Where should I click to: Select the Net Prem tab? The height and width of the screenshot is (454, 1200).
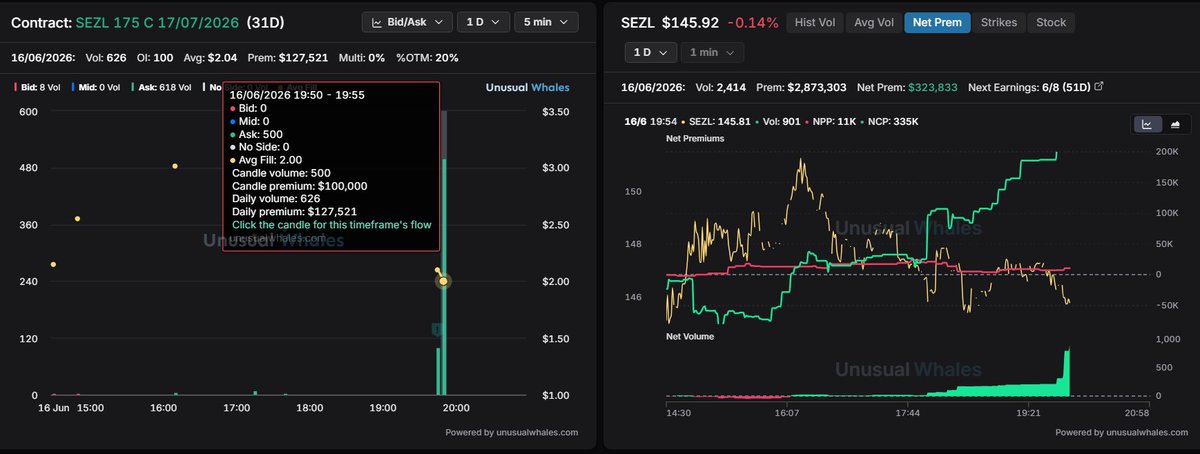[x=937, y=22]
